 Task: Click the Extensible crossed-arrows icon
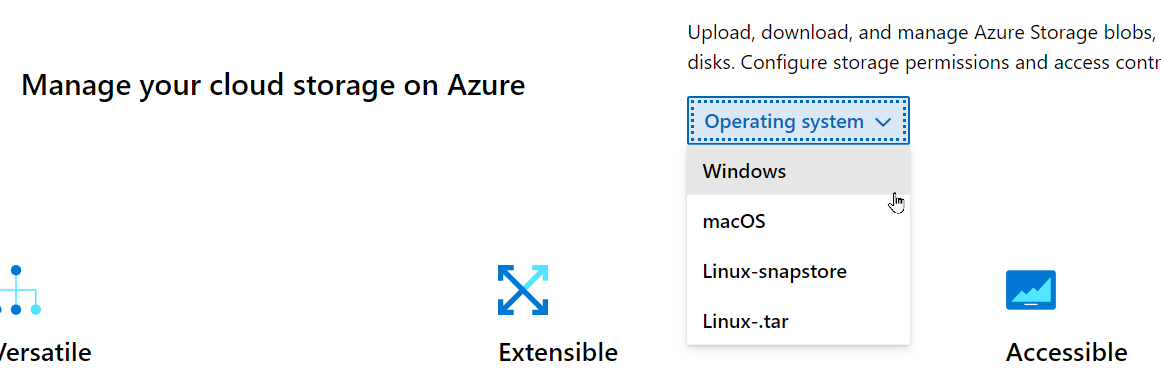pyautogui.click(x=523, y=290)
